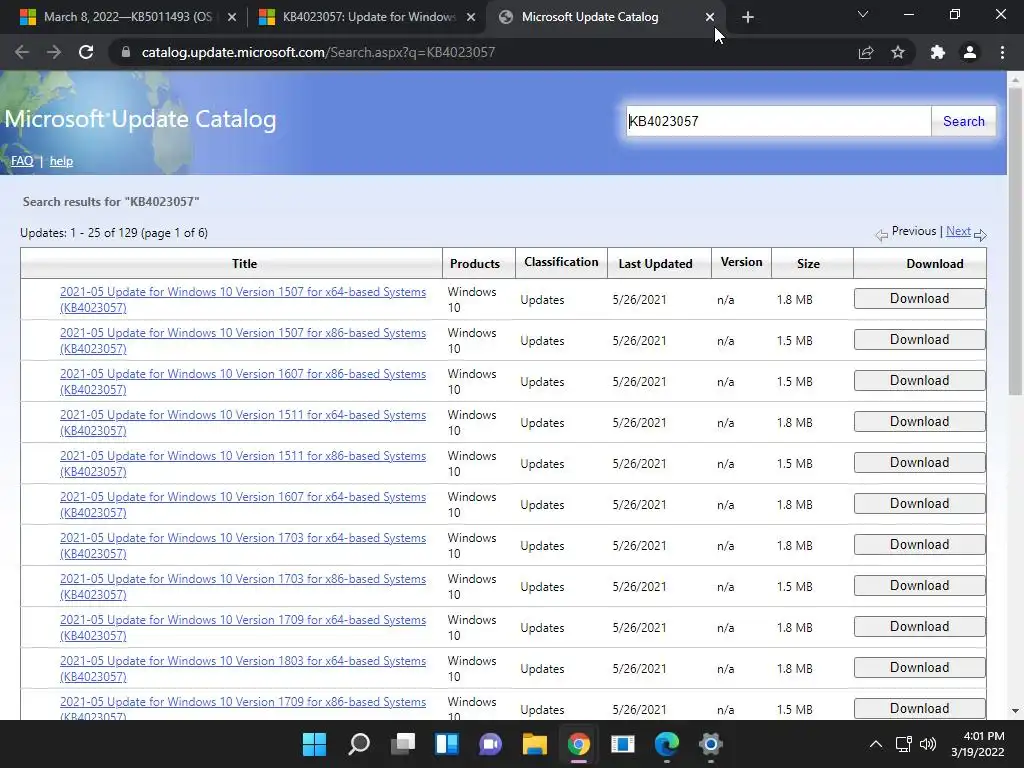Viewport: 1024px width, 768px height.
Task: Download the Version 1507 x86 update
Action: pos(920,340)
